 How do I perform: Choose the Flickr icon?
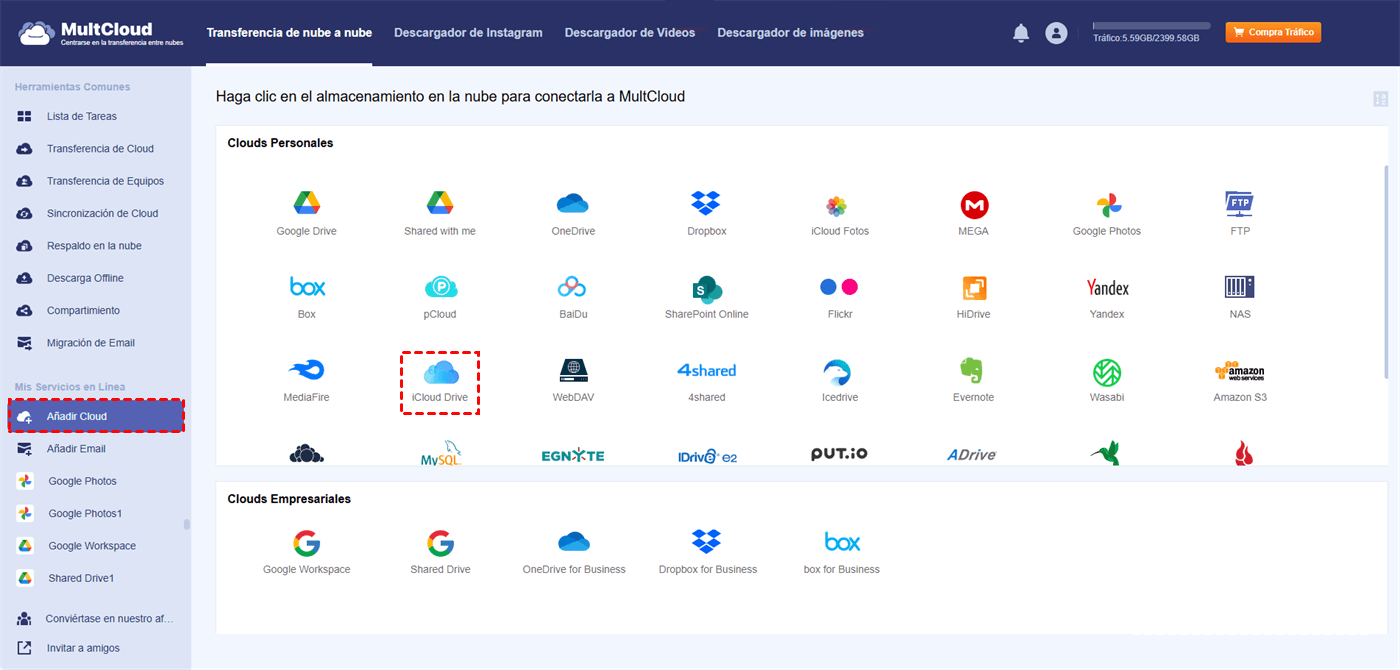click(839, 287)
